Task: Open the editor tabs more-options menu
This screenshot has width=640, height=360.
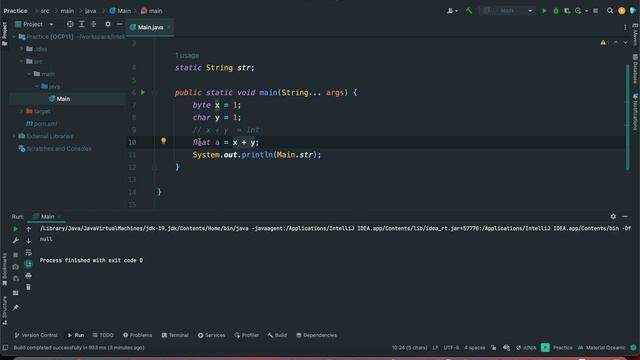Action: tap(625, 27)
